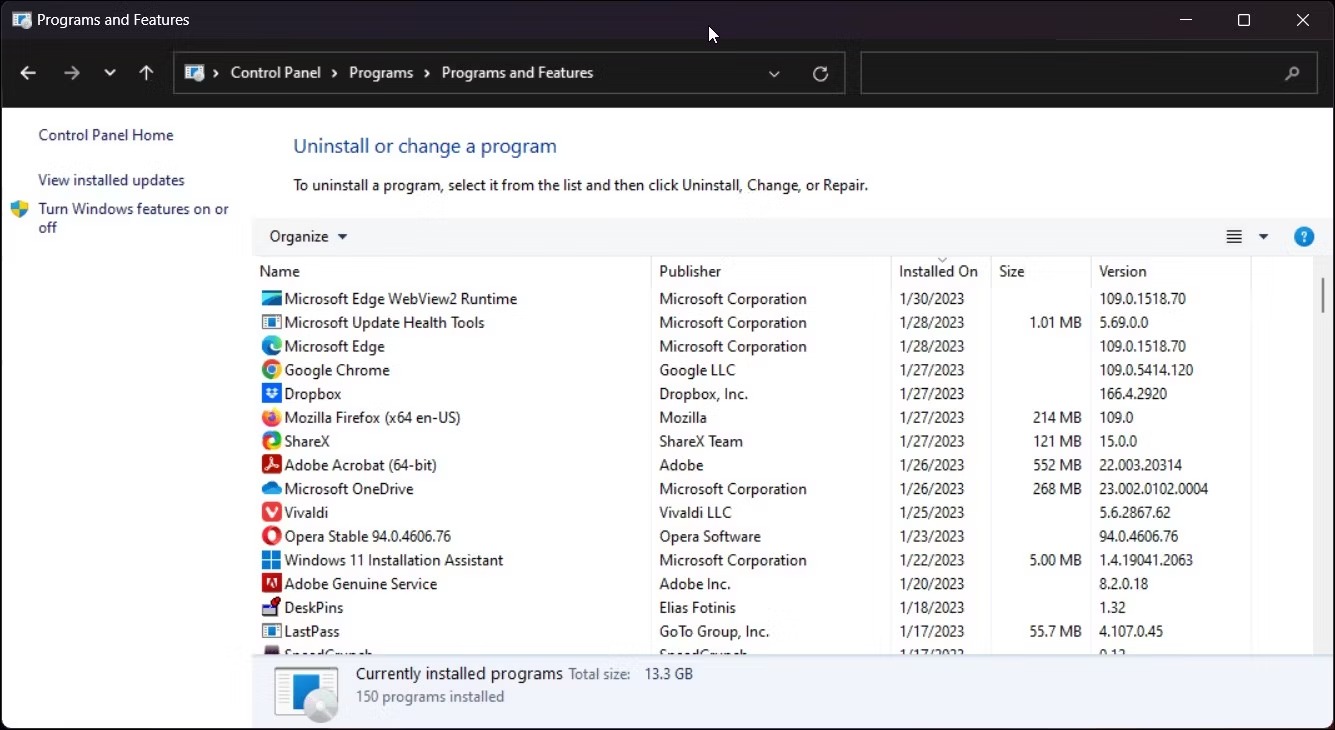Image resolution: width=1335 pixels, height=730 pixels.
Task: Go back with the back arrow
Action: (x=28, y=73)
